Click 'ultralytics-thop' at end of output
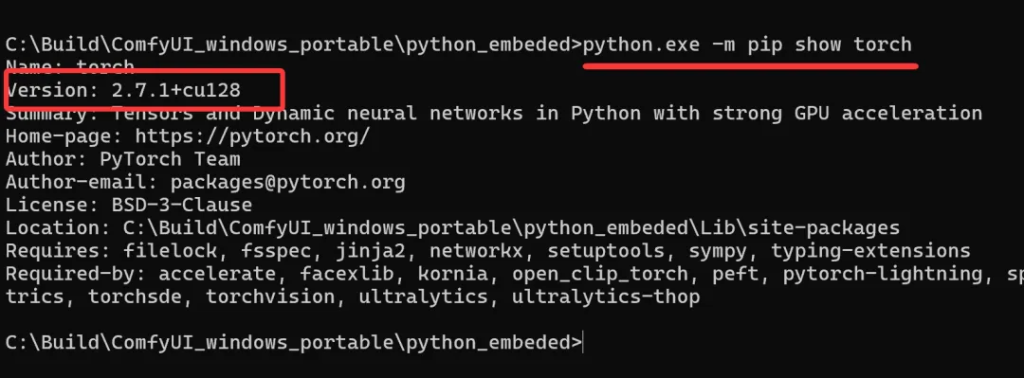Screen dimensions: 1024x378 605,296
